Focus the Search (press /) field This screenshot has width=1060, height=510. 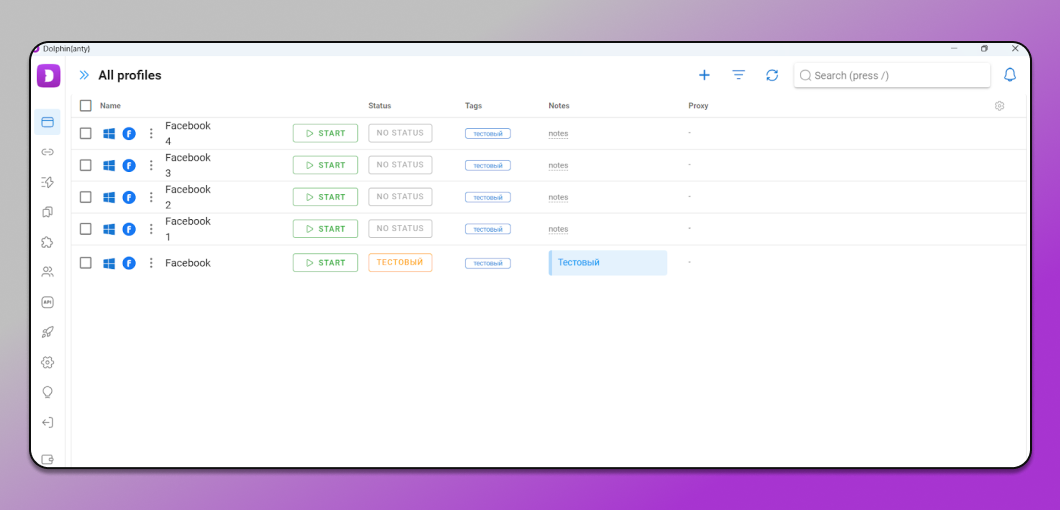coord(892,75)
